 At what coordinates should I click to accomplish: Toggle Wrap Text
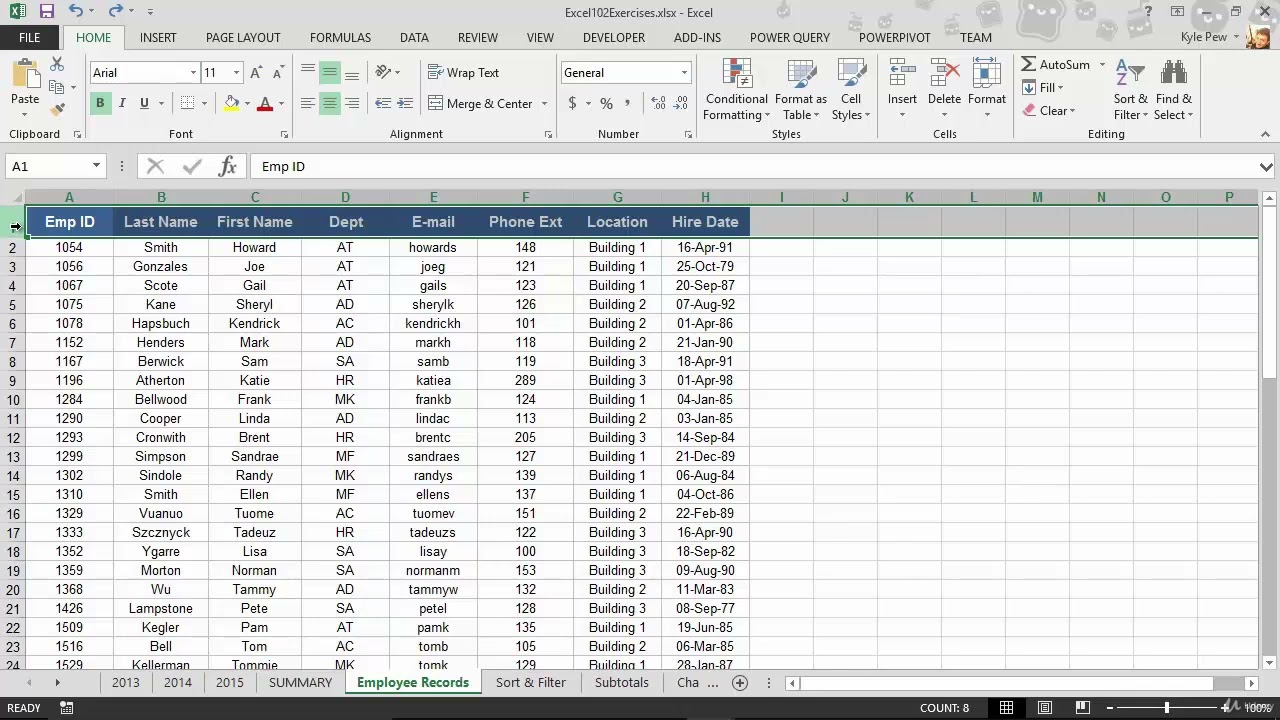pyautogui.click(x=463, y=72)
